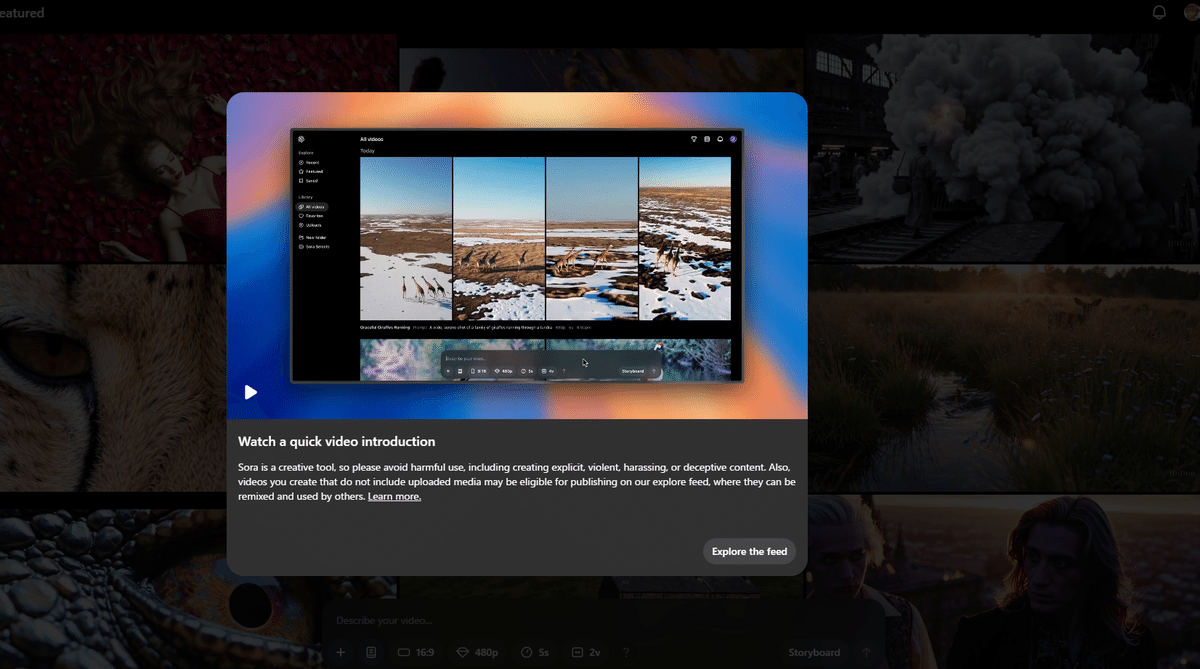Click the Describe your video input field
1200x669 pixels.
(600, 621)
